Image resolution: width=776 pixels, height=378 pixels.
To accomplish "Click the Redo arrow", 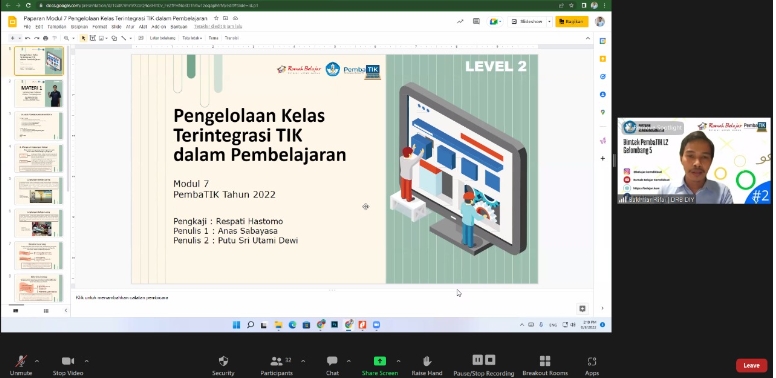I will pos(37,38).
